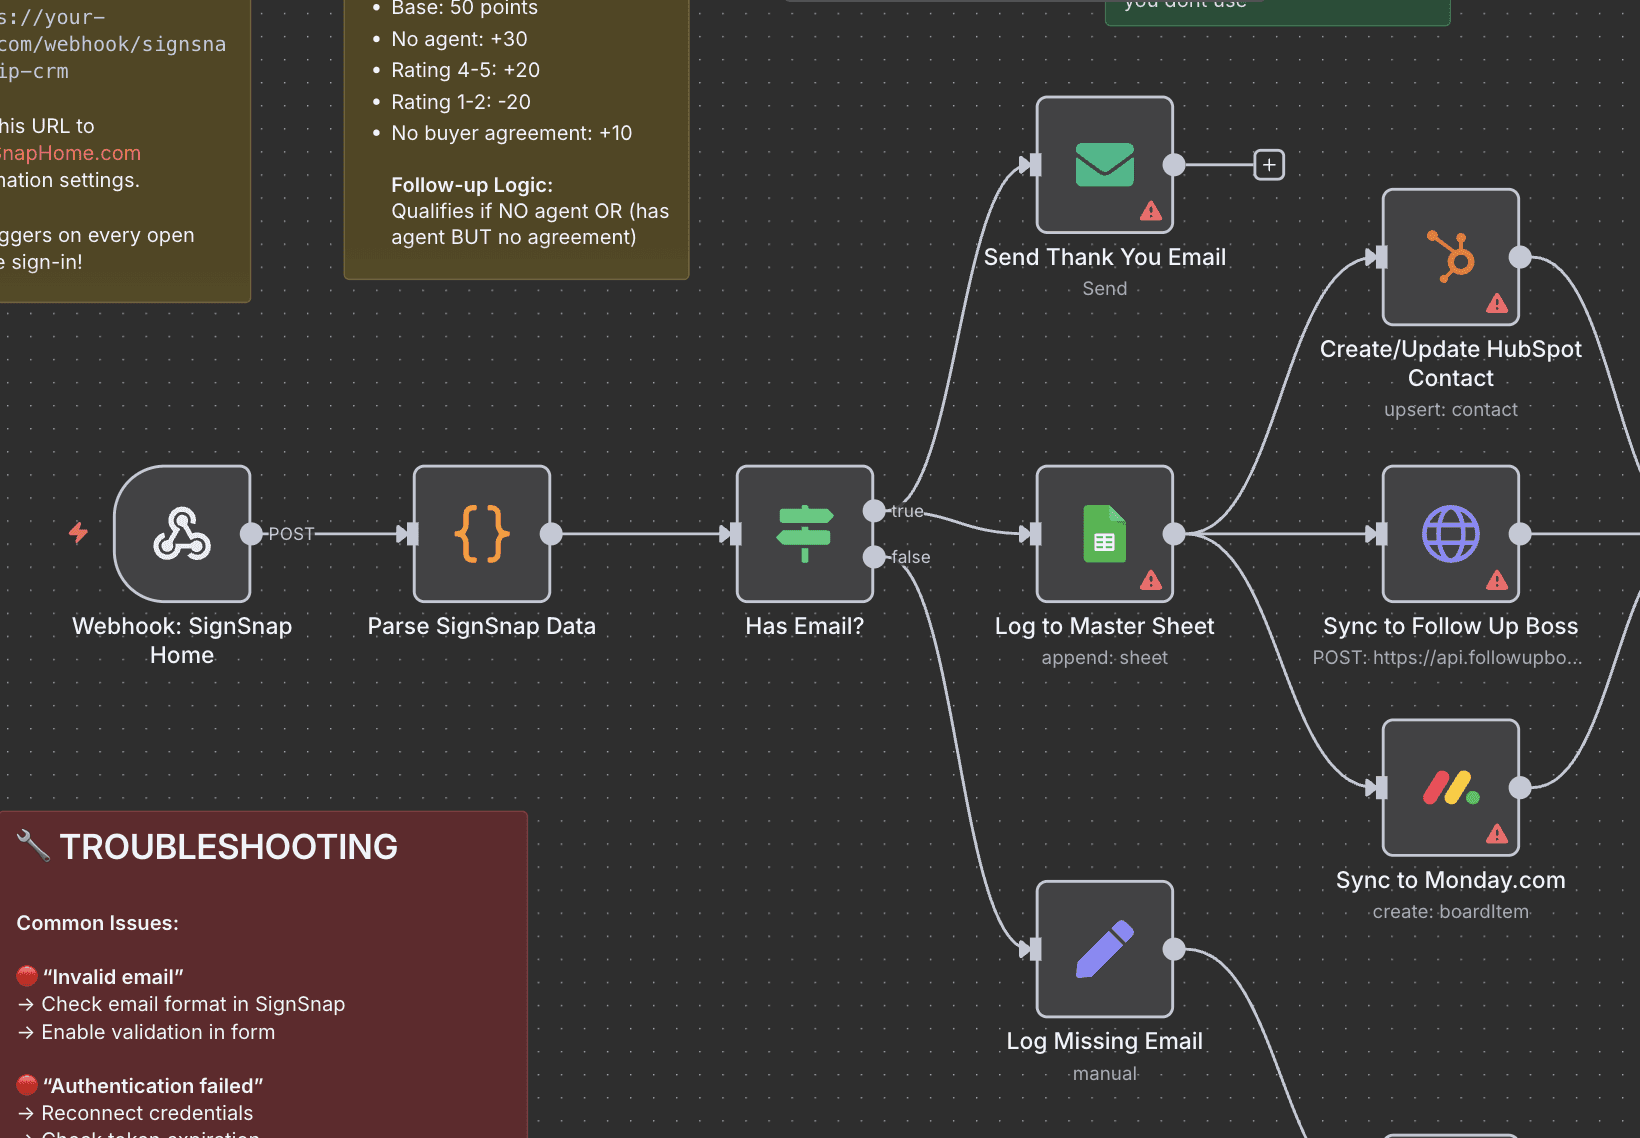Click the "Send" subtitle under email node

[x=1105, y=289]
